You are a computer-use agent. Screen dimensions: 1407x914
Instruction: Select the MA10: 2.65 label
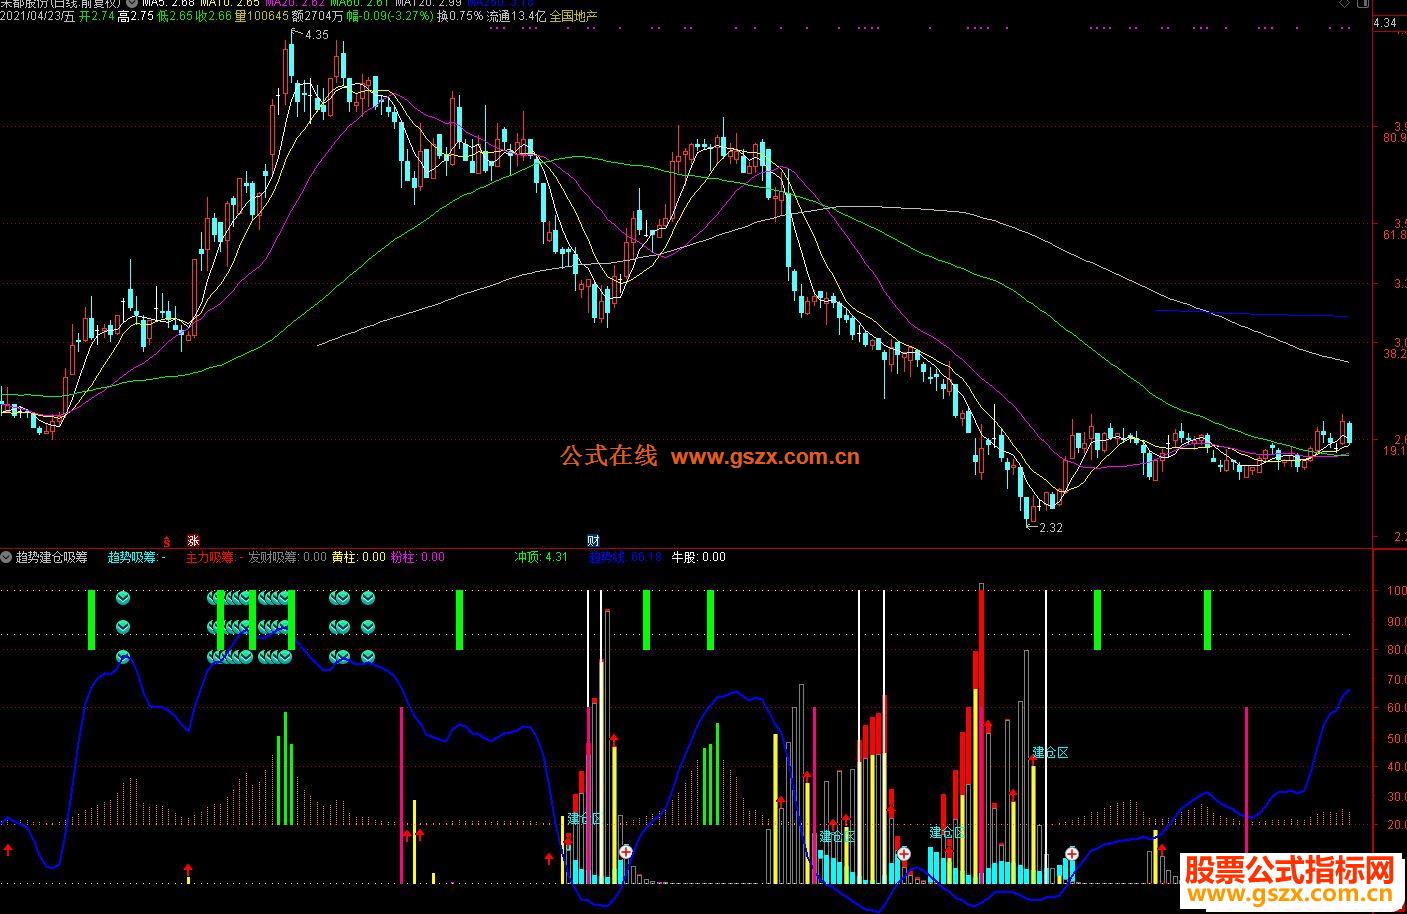coord(230,3)
